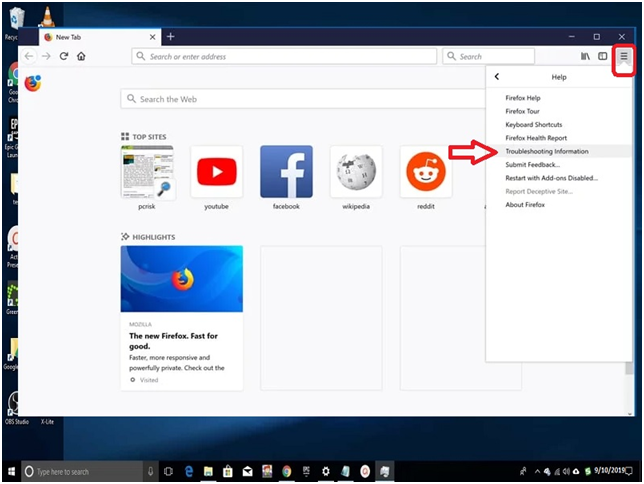Launch Microsoft Edge from taskbar

pyautogui.click(x=189, y=471)
